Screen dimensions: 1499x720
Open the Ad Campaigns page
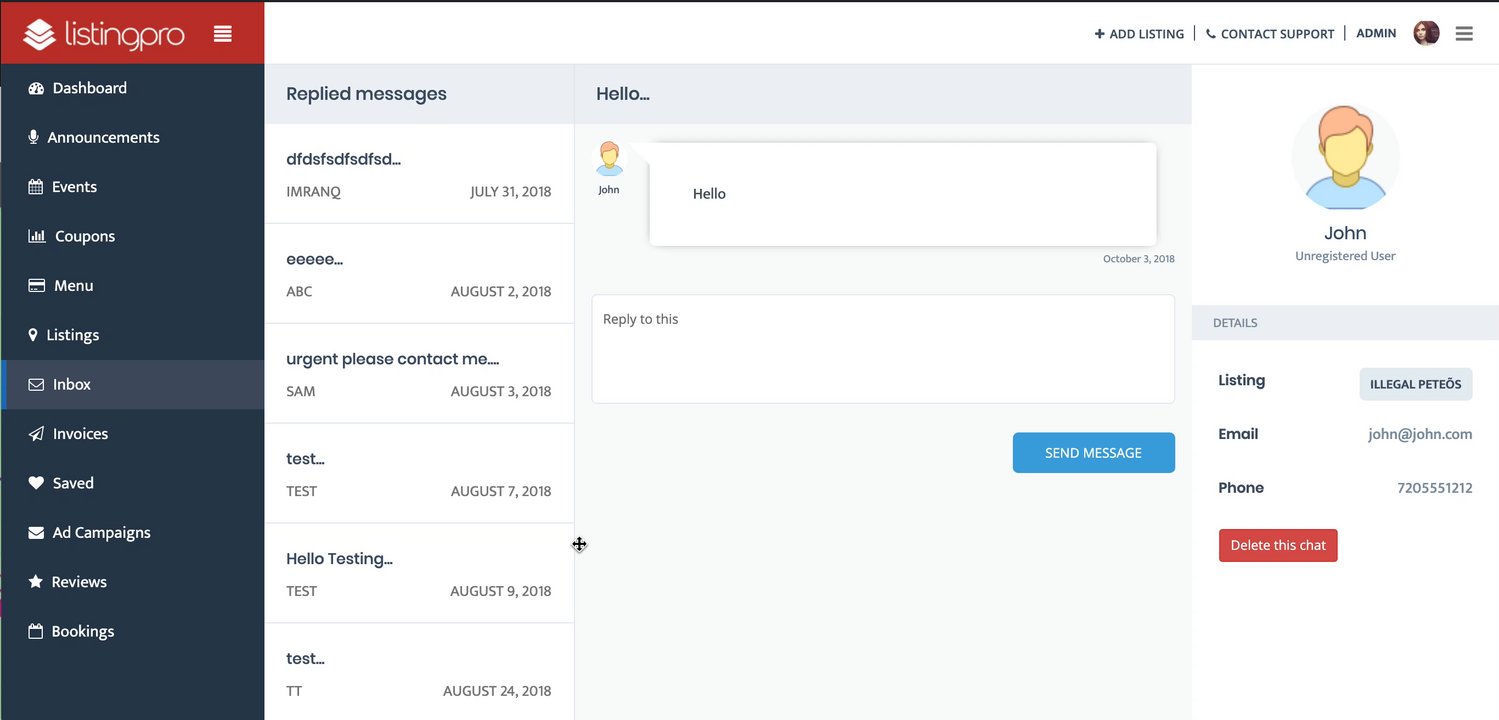[101, 532]
